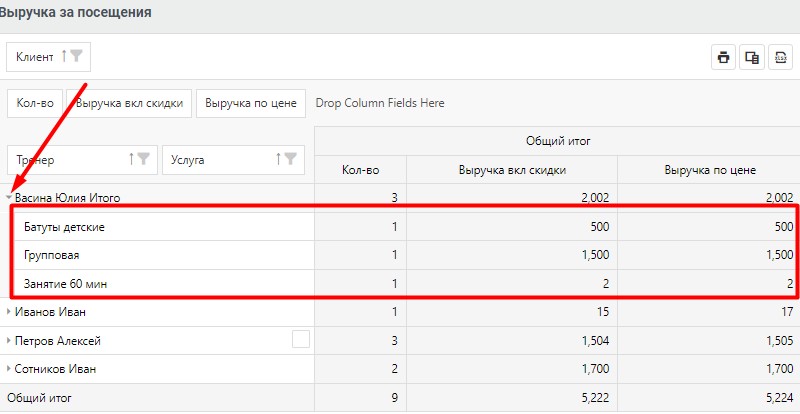Toggle sort arrow on Тренер field
This screenshot has width=800, height=414.
132,159
